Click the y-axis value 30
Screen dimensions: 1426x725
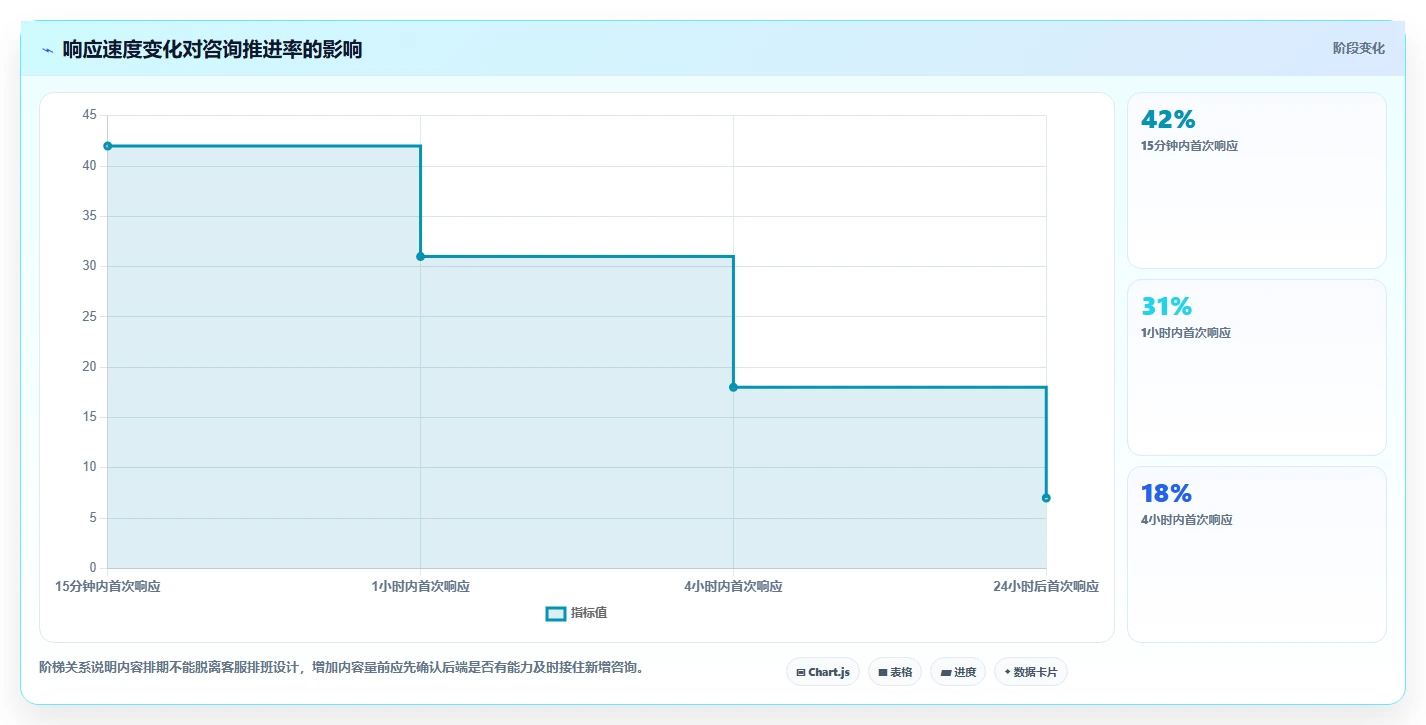point(89,266)
